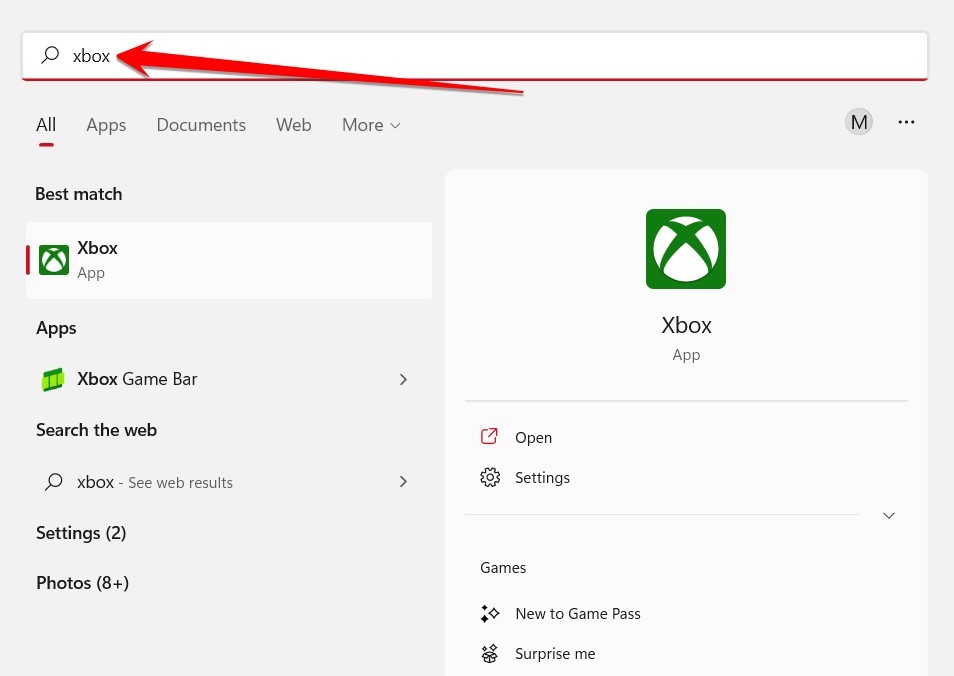Click the New to Game Pass sparkle icon
The width and height of the screenshot is (954, 676).
pos(490,613)
